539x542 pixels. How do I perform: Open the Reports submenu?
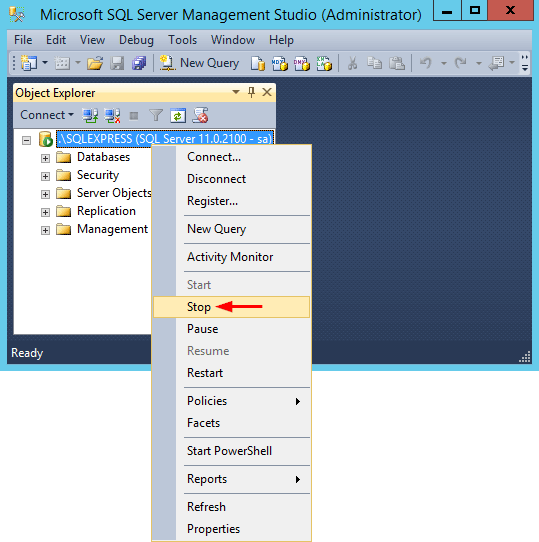click(232, 479)
